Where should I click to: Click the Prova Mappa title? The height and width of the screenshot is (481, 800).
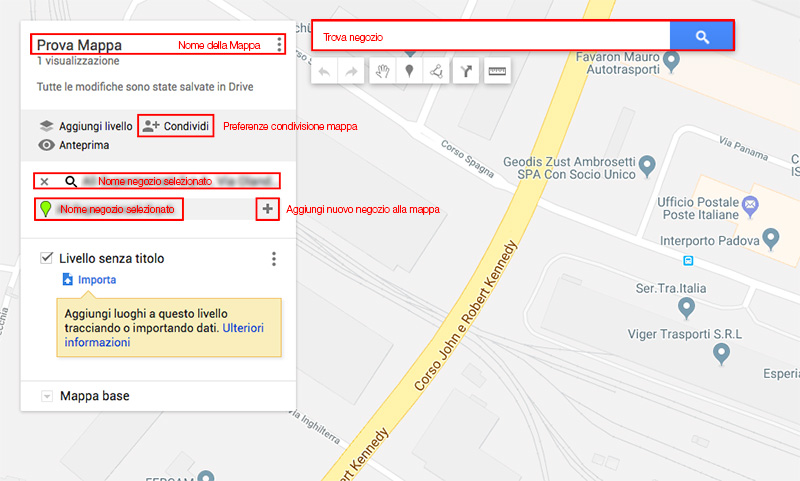(x=79, y=45)
